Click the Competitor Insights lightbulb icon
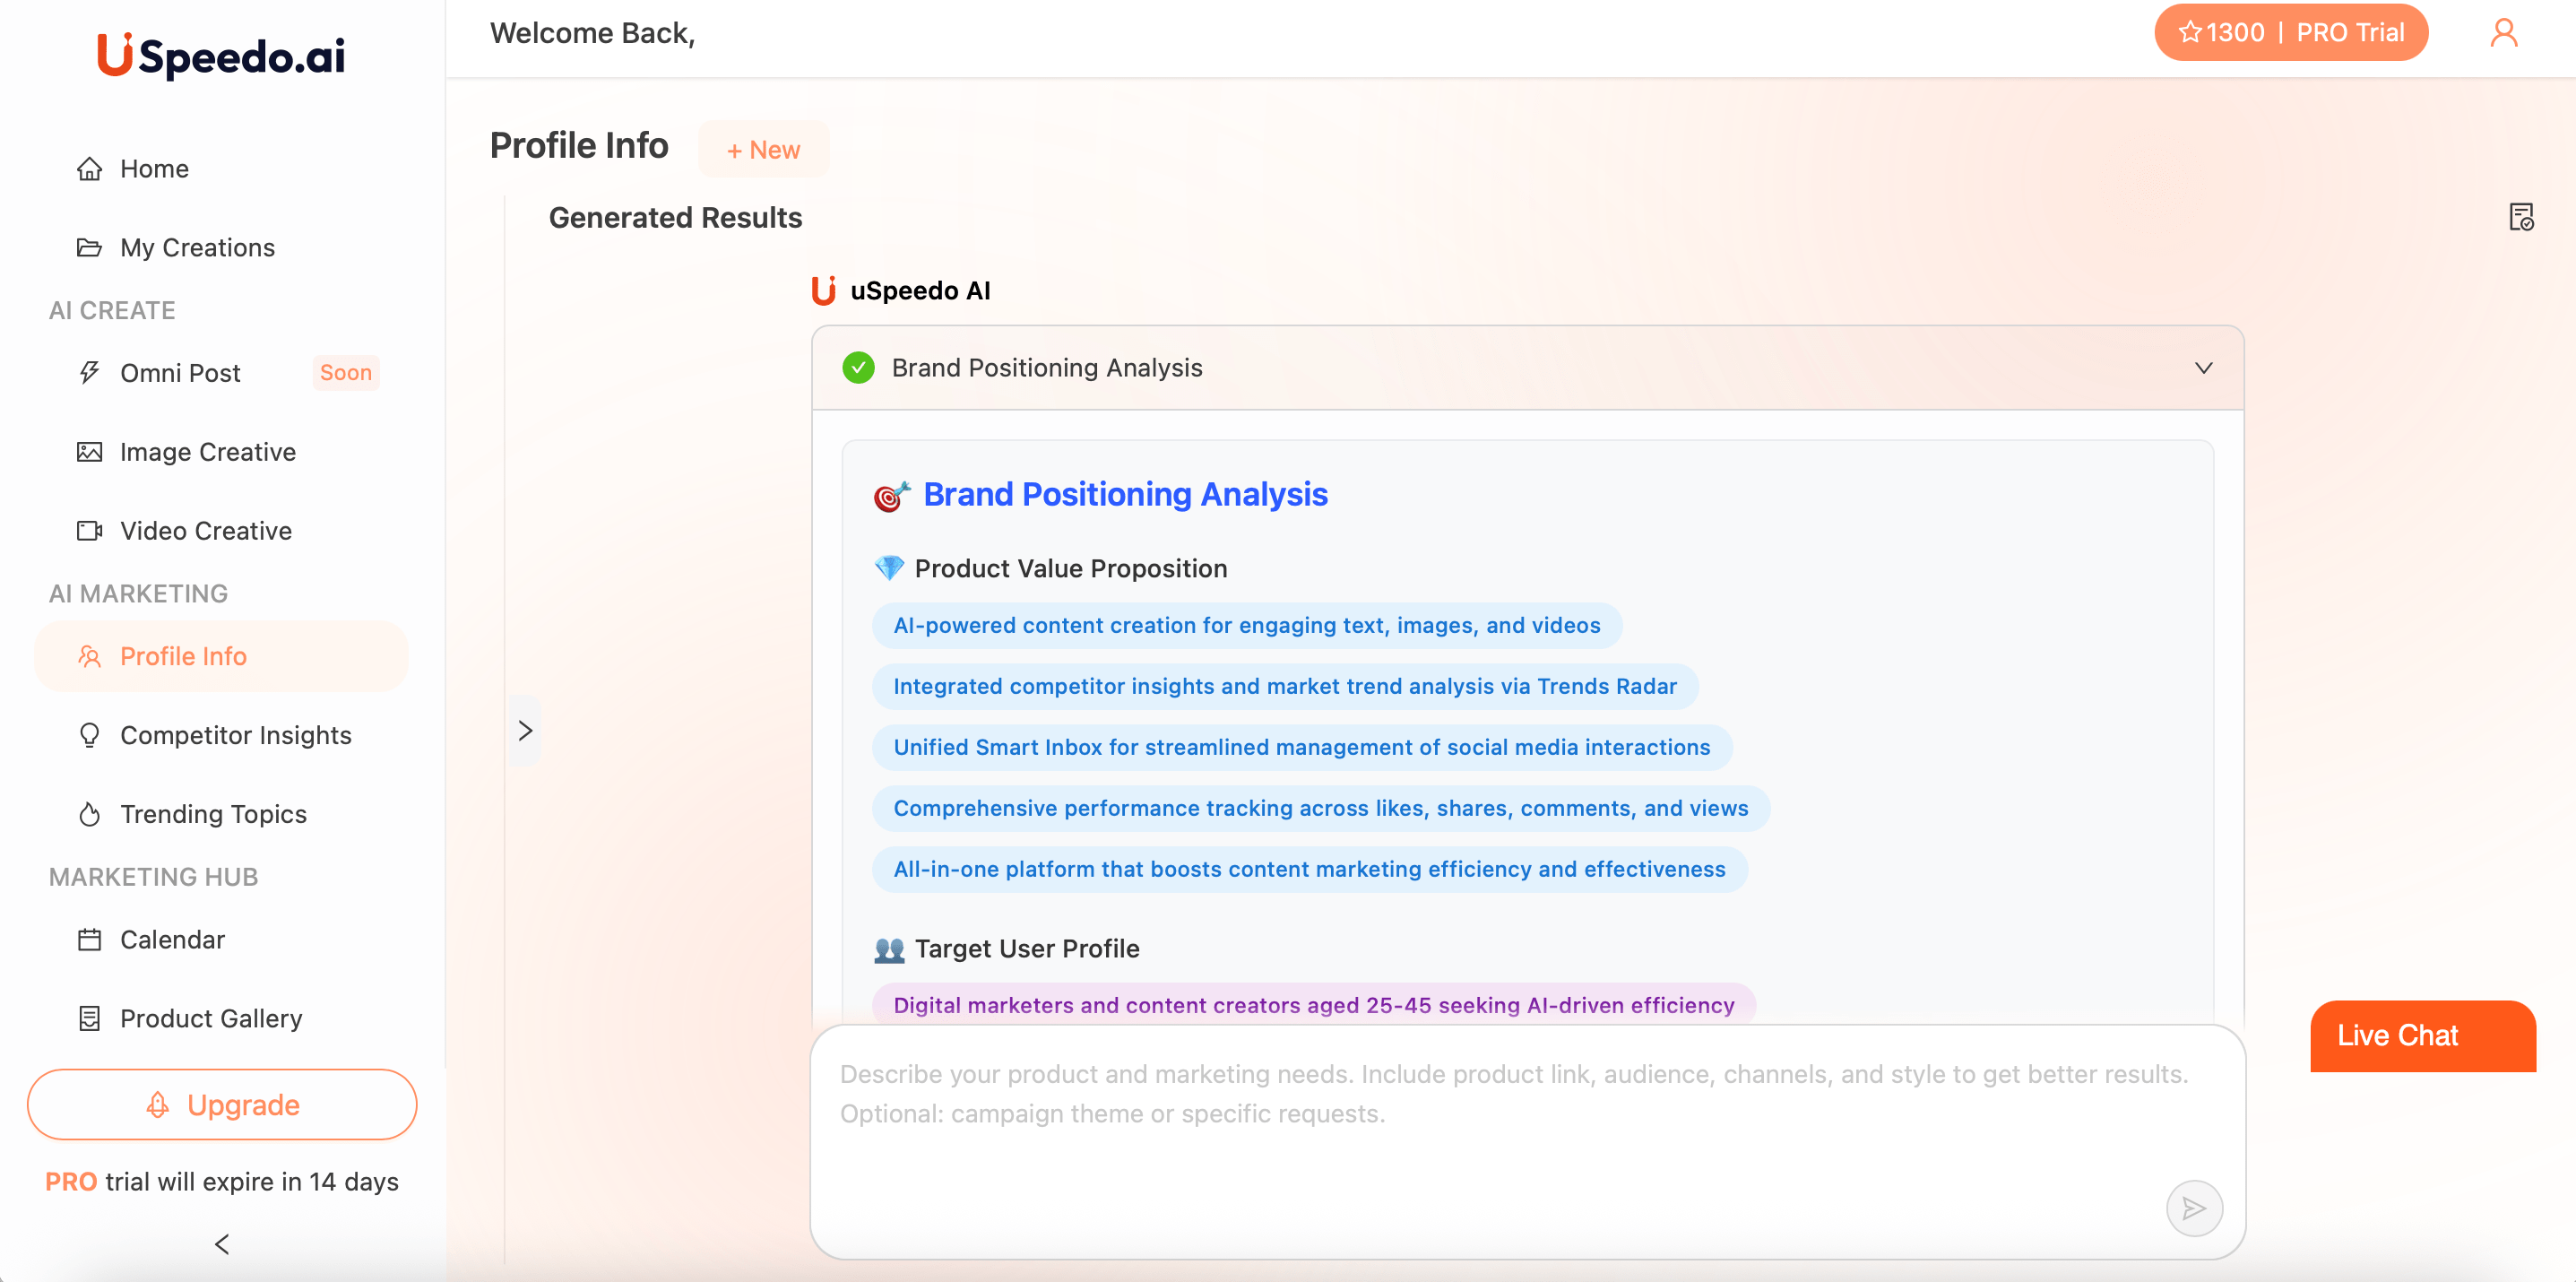2576x1282 pixels. pos(89,735)
